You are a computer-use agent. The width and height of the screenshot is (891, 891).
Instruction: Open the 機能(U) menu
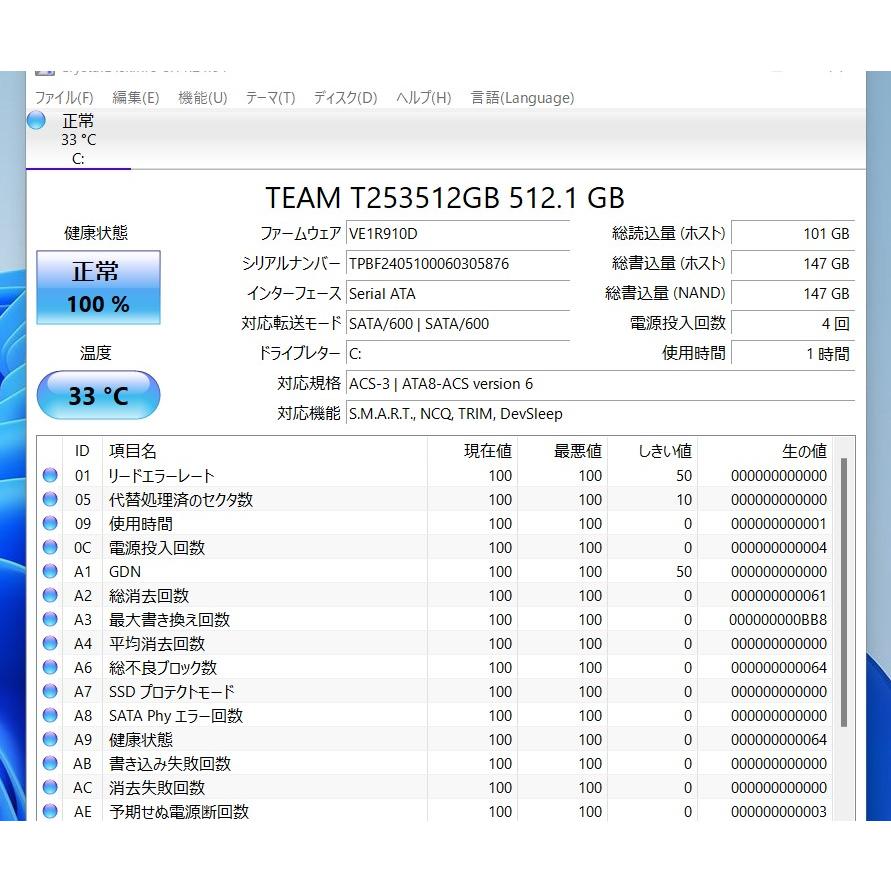[202, 98]
